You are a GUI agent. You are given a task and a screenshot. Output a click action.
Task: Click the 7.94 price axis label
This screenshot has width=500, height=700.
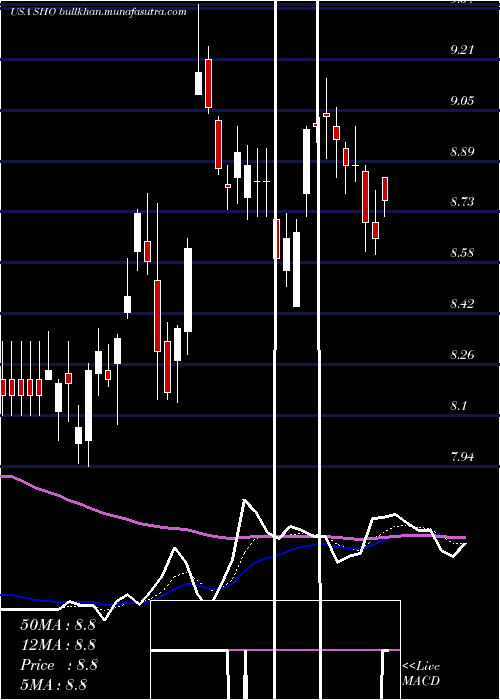click(x=462, y=457)
